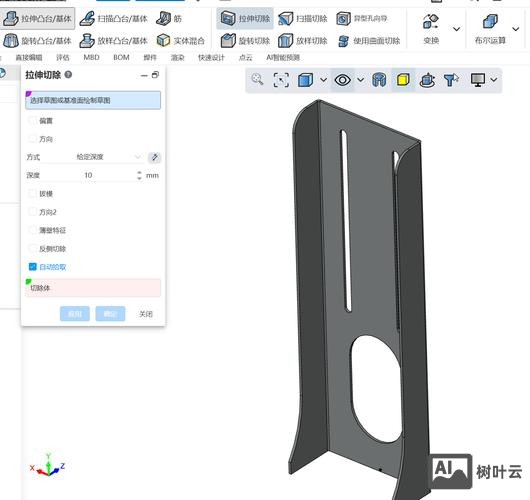Click the 应用 apply button
The width and height of the screenshot is (530, 500).
[75, 314]
